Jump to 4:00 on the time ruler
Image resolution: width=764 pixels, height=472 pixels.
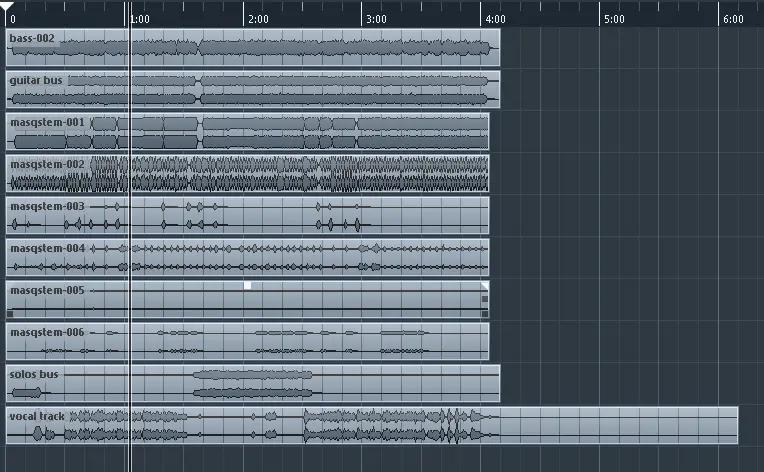(x=496, y=19)
